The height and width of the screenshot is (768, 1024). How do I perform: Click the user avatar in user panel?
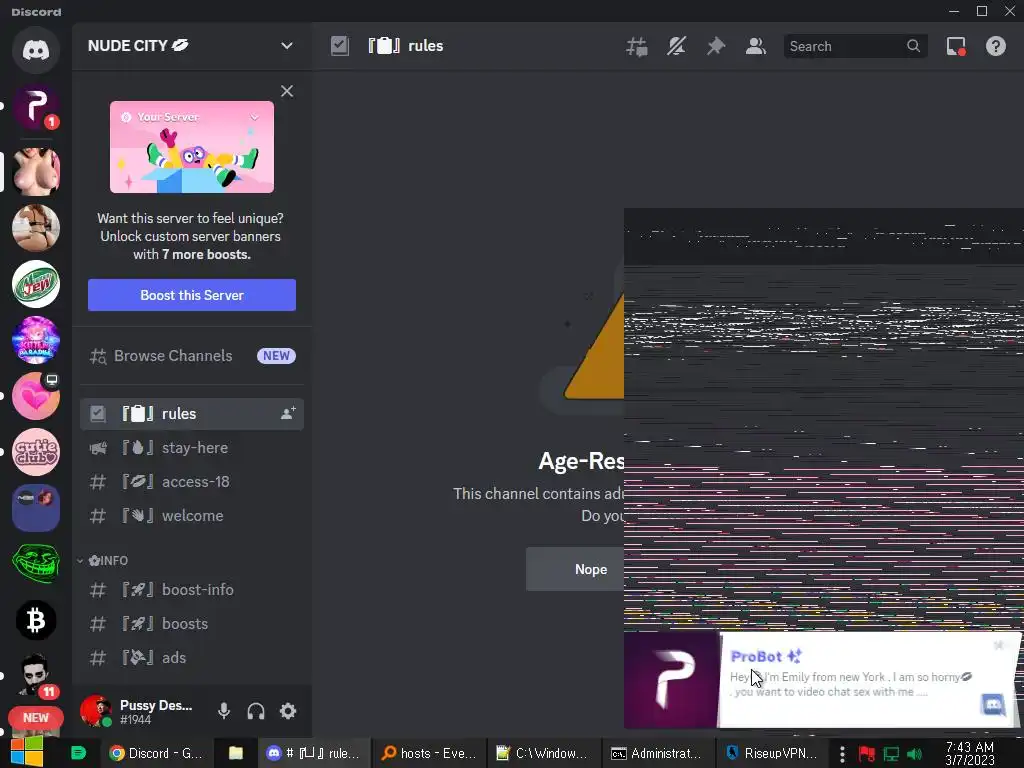[x=95, y=711]
